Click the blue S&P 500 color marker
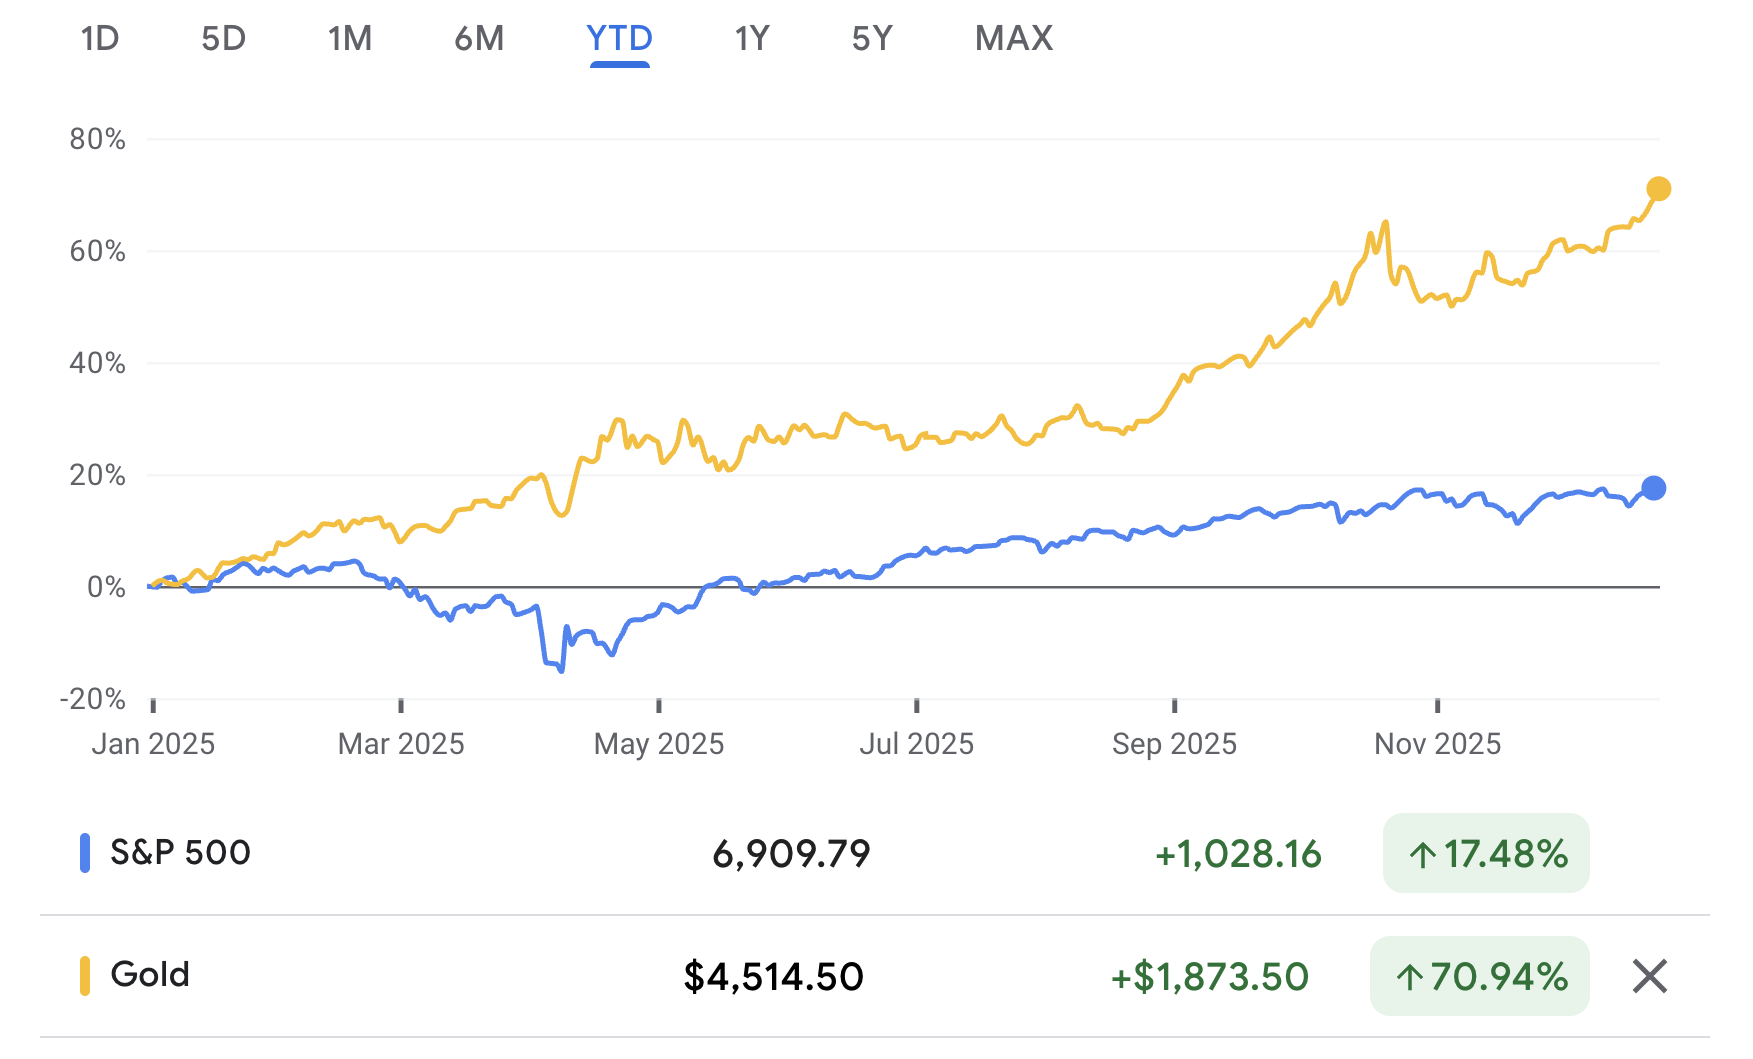 point(85,853)
